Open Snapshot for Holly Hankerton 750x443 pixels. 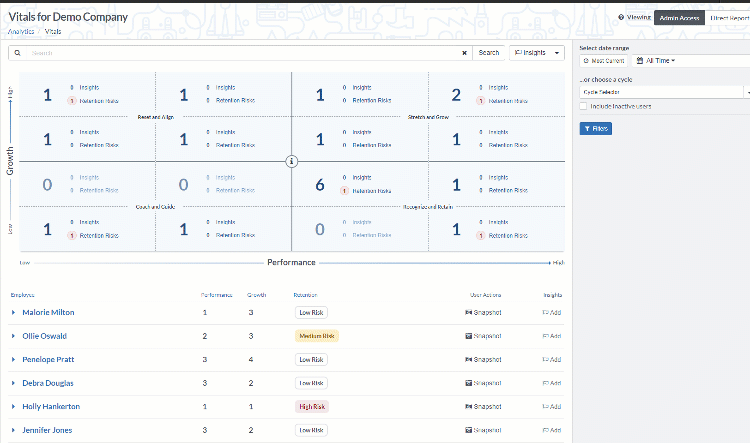click(483, 407)
